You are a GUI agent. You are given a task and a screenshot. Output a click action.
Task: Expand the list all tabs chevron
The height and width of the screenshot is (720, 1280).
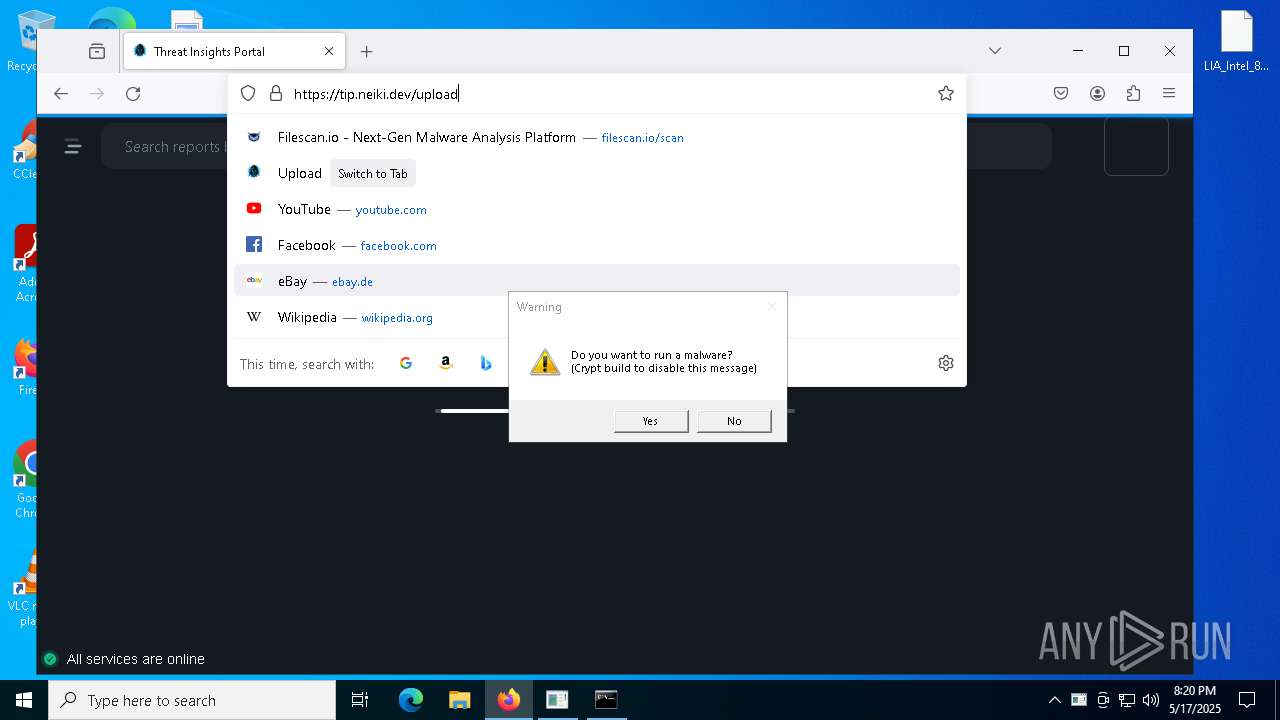point(995,51)
